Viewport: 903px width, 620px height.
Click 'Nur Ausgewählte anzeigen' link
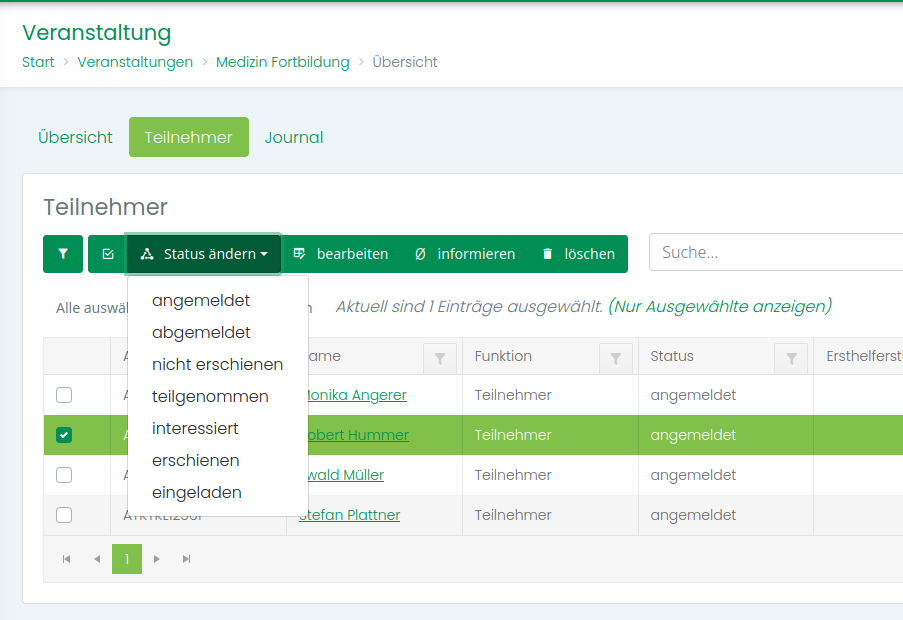[719, 306]
